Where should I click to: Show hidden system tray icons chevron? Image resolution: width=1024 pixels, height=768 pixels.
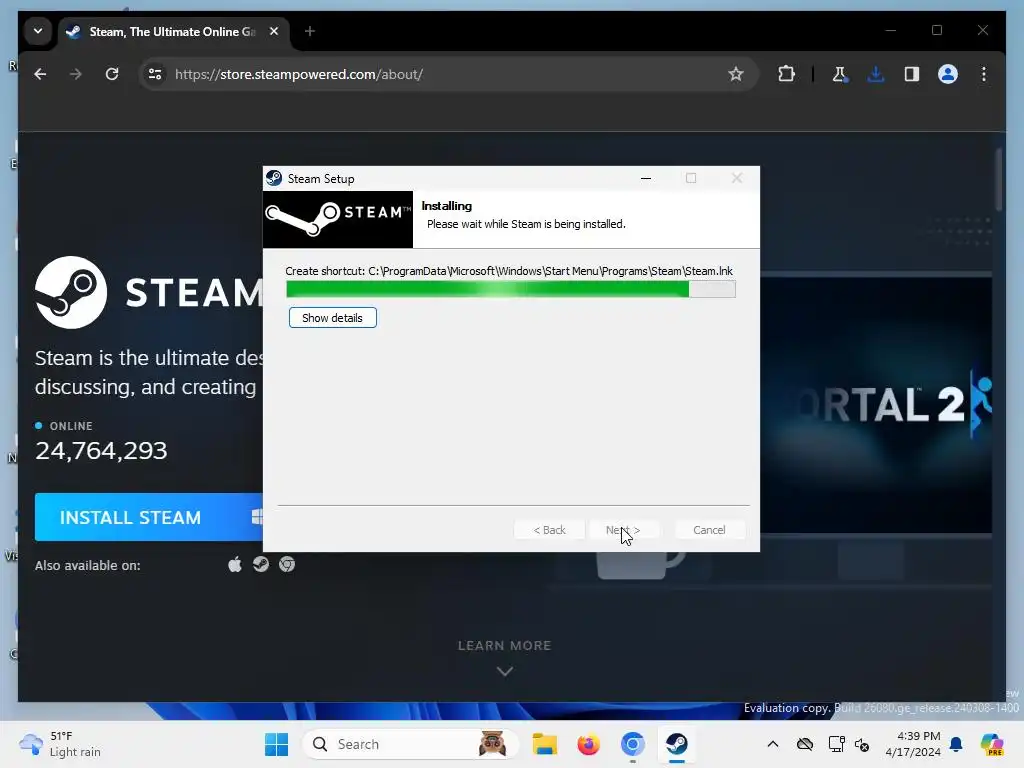pos(773,744)
